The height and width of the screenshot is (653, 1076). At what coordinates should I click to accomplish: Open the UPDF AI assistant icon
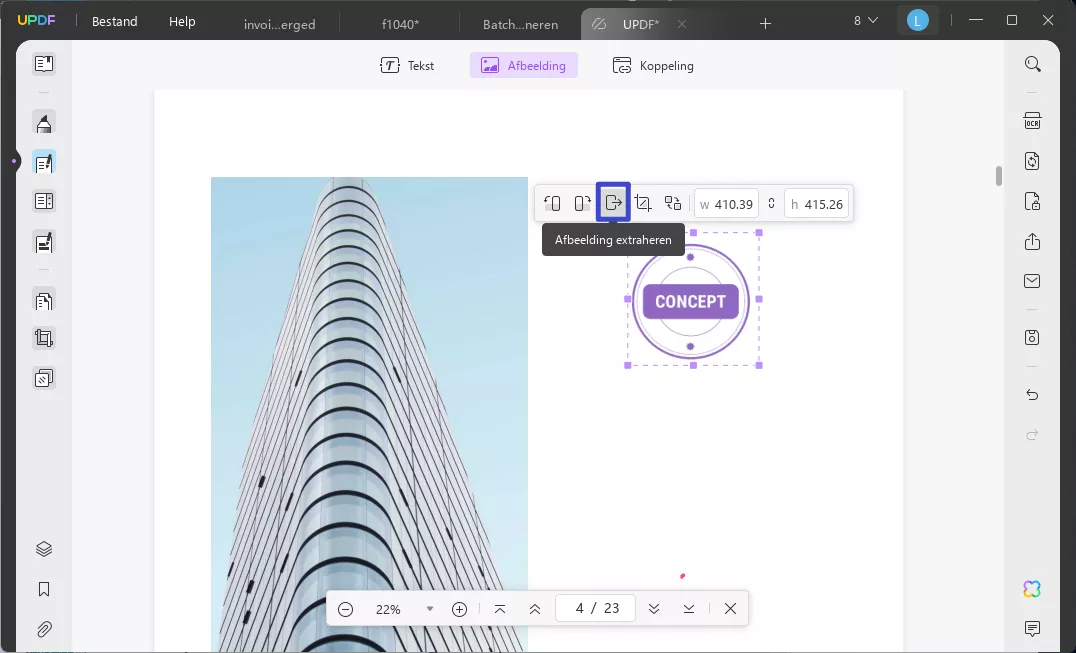click(x=1032, y=589)
